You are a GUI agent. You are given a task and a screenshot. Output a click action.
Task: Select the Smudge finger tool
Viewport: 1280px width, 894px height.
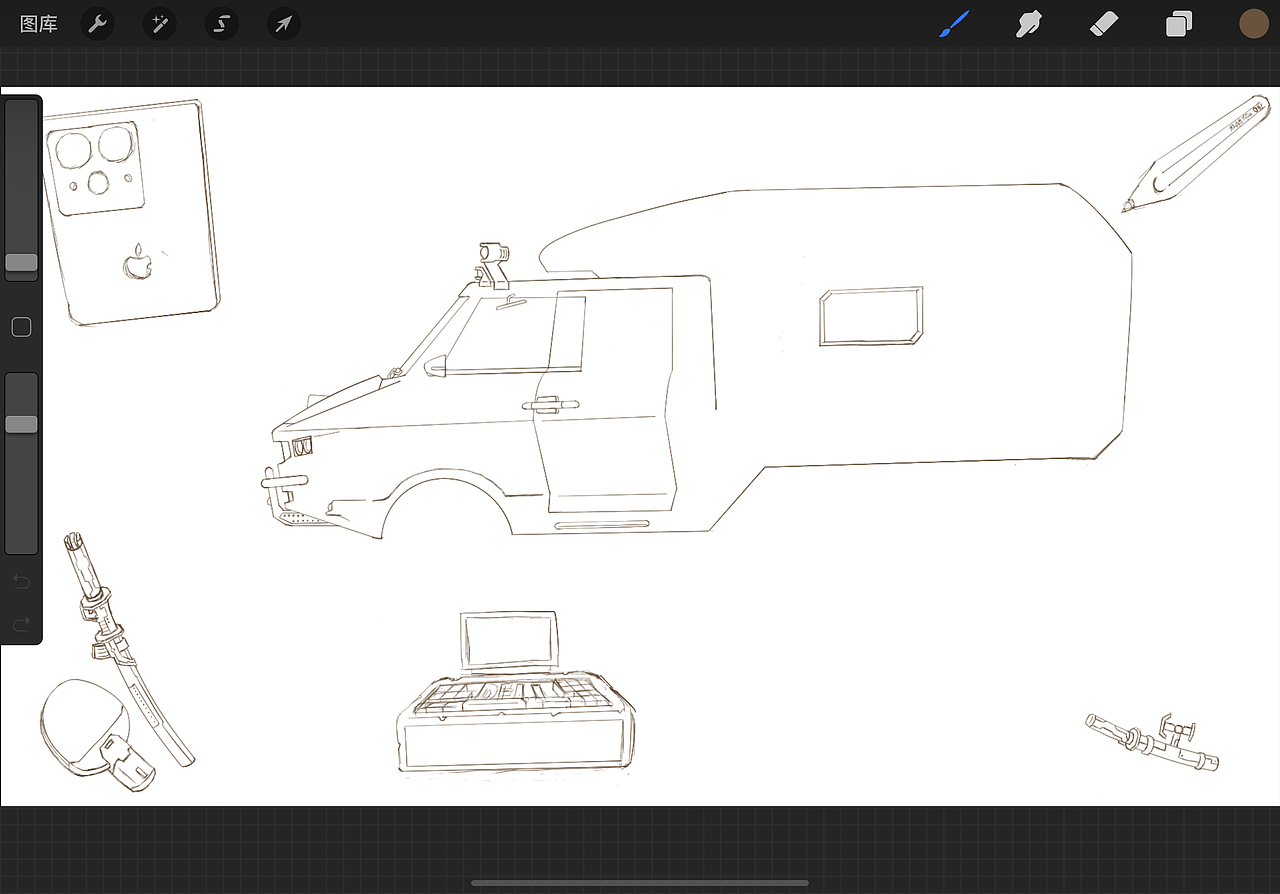(x=1029, y=24)
